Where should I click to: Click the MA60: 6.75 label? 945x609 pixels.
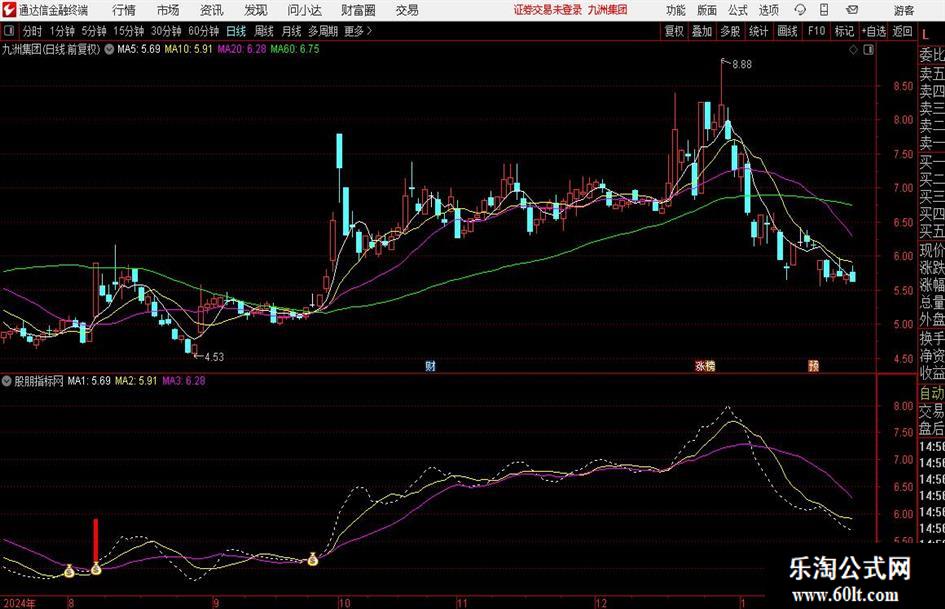[x=295, y=49]
